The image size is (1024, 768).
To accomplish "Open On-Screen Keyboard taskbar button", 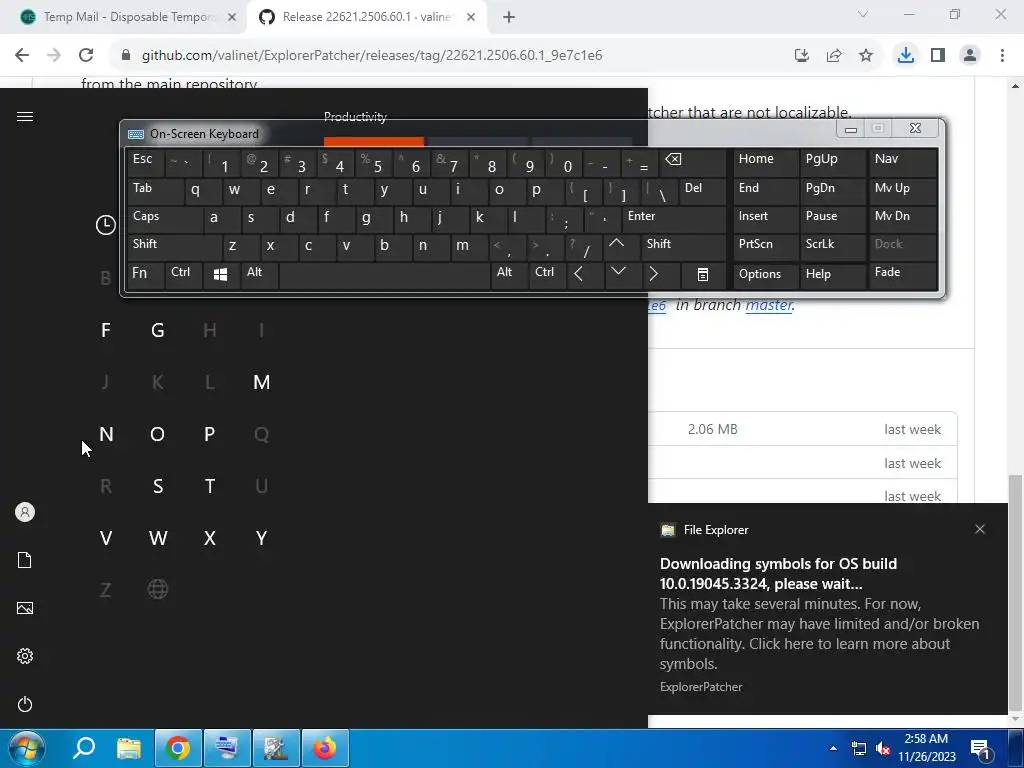I will pos(227,748).
